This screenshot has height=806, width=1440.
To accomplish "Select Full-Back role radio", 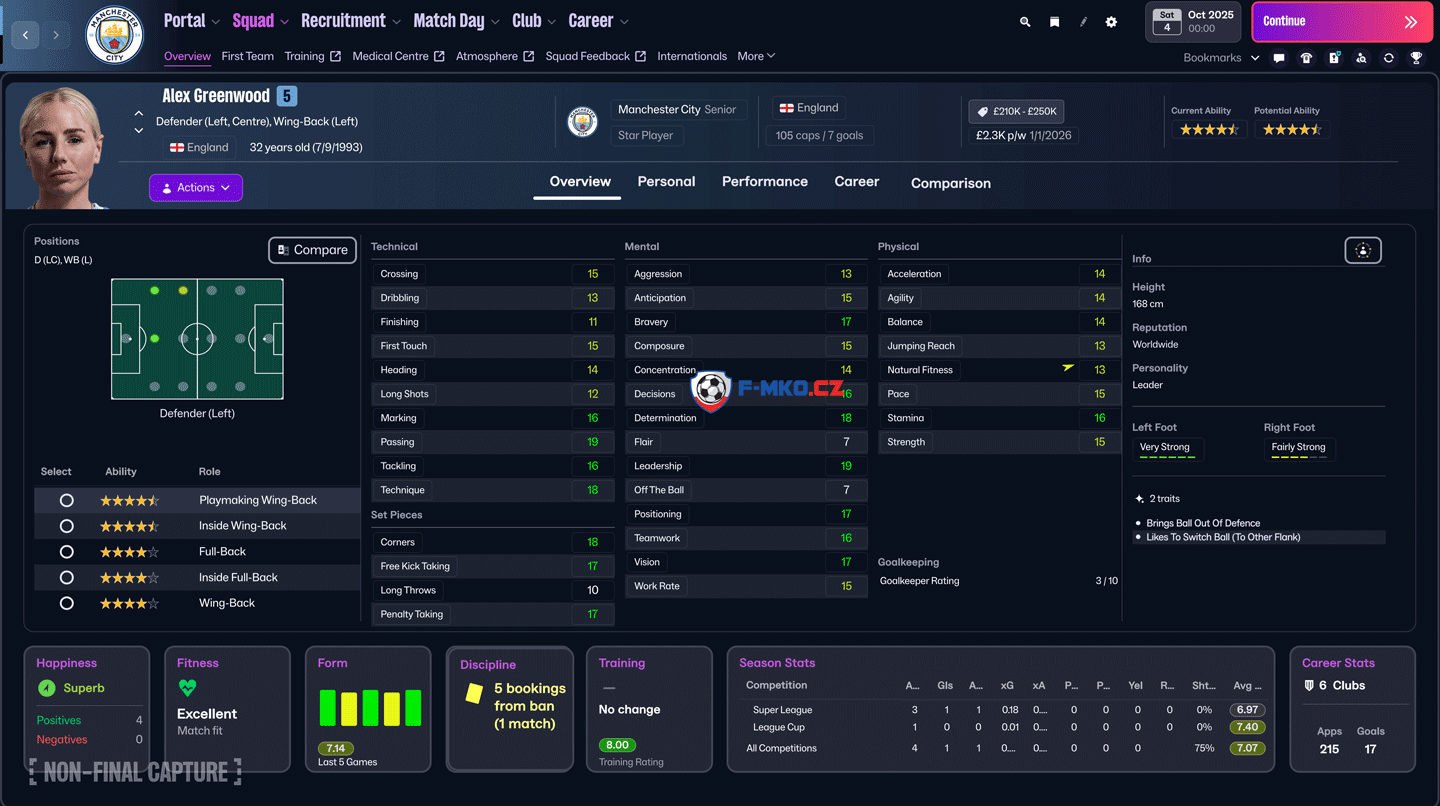I will tap(67, 552).
